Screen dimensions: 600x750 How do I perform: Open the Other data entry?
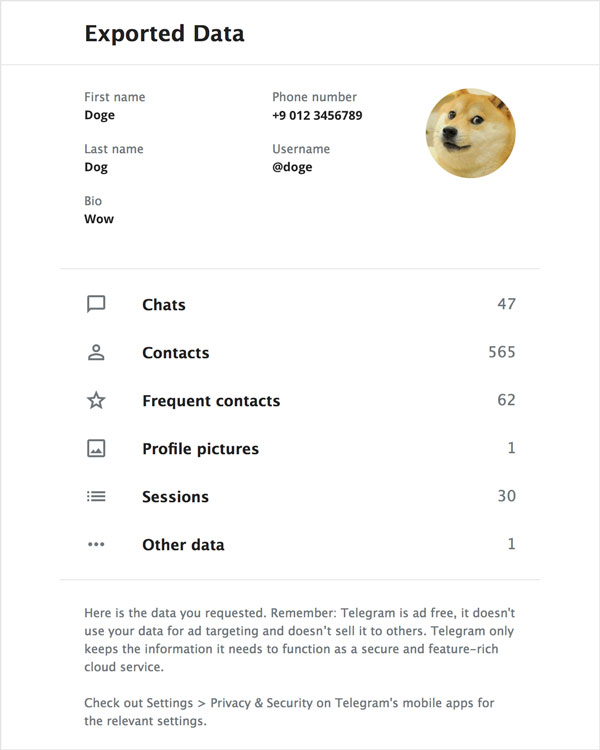(183, 545)
